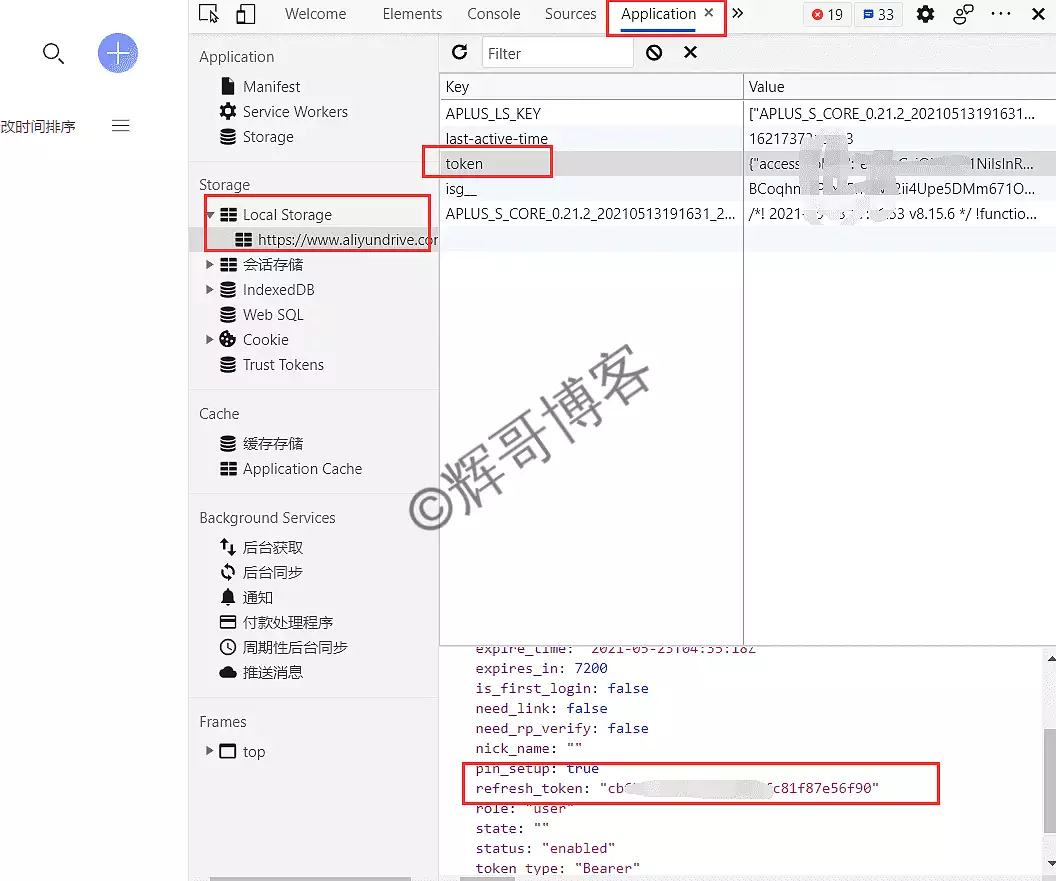This screenshot has width=1056, height=881.
Task: Click the Value column header
Action: (x=900, y=87)
